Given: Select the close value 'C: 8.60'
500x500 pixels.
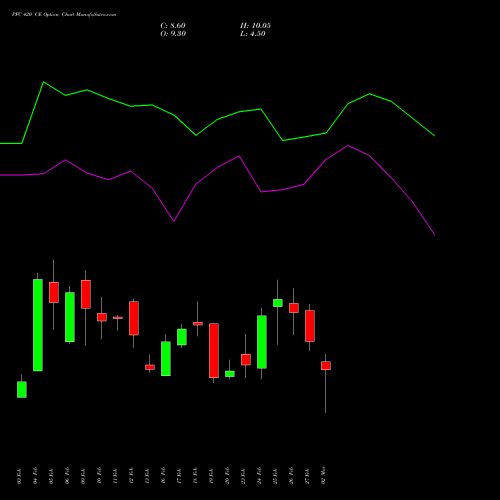Looking at the screenshot, I should click(173, 26).
